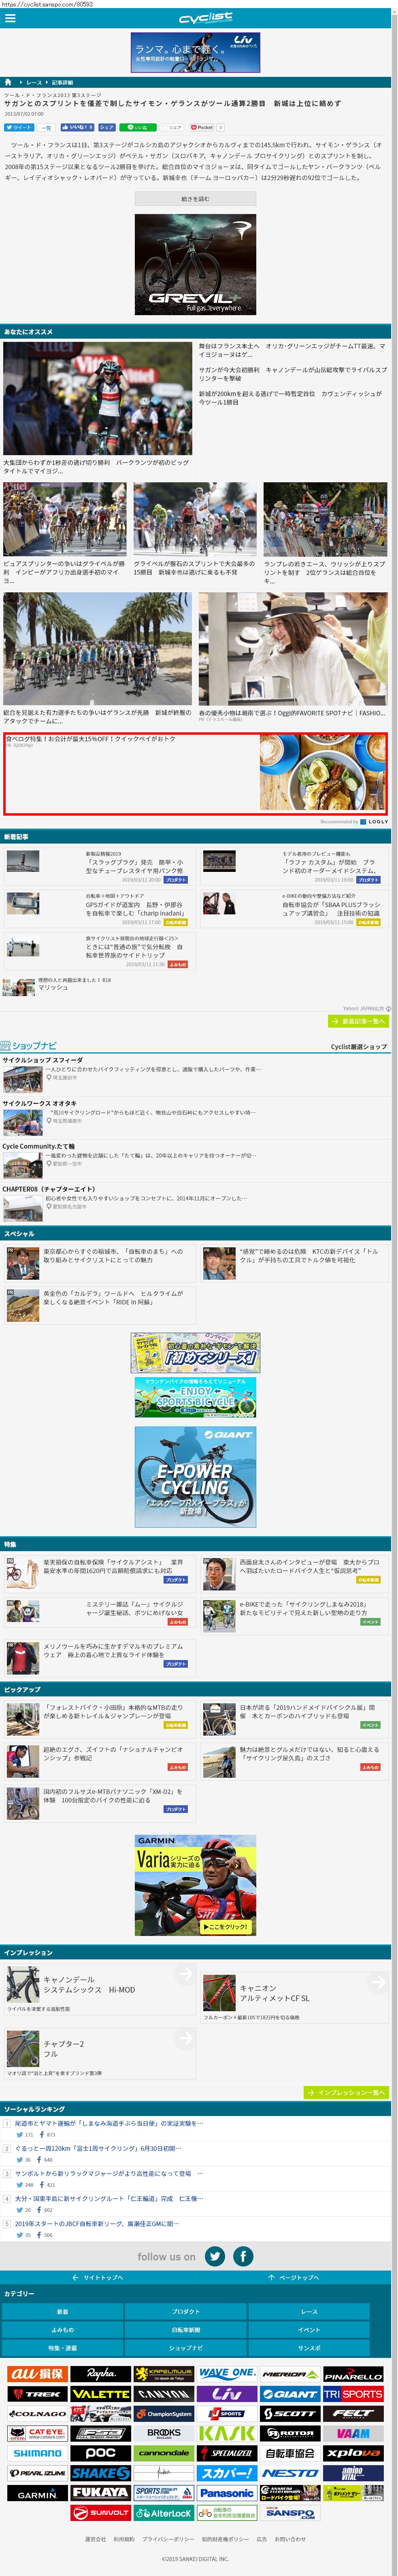Screen dimensions: 398x2576
Task: Open the 初めてシリーズ banner
Action: point(195,1352)
